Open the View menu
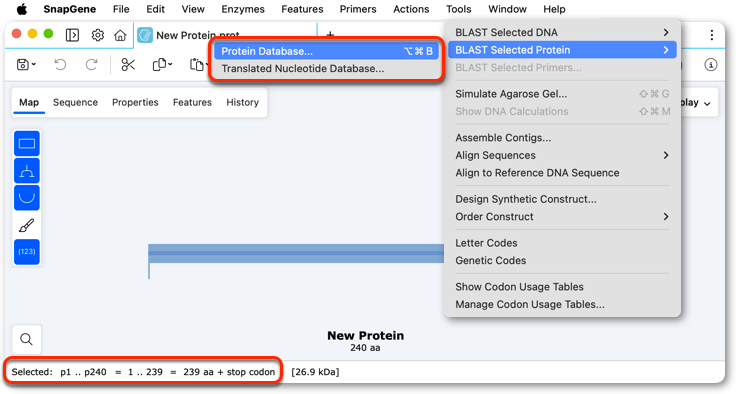The image size is (736, 394). (x=193, y=9)
